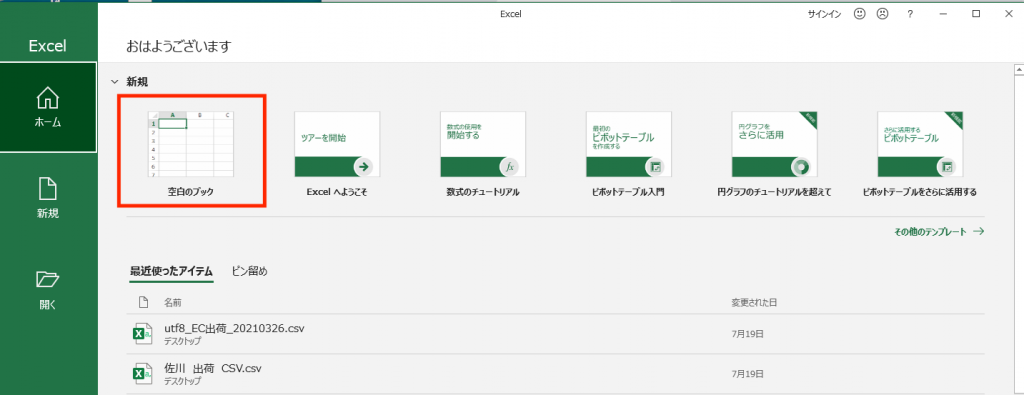Switch to the 最近使ったアイテム tab
The width and height of the screenshot is (1024, 395).
click(x=171, y=272)
